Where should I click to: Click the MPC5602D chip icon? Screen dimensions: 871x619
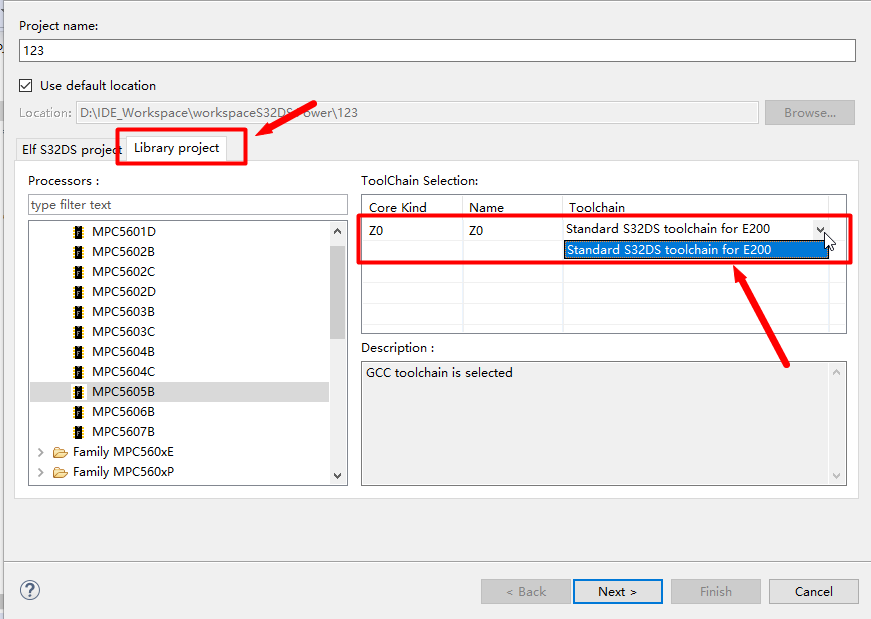(78, 292)
